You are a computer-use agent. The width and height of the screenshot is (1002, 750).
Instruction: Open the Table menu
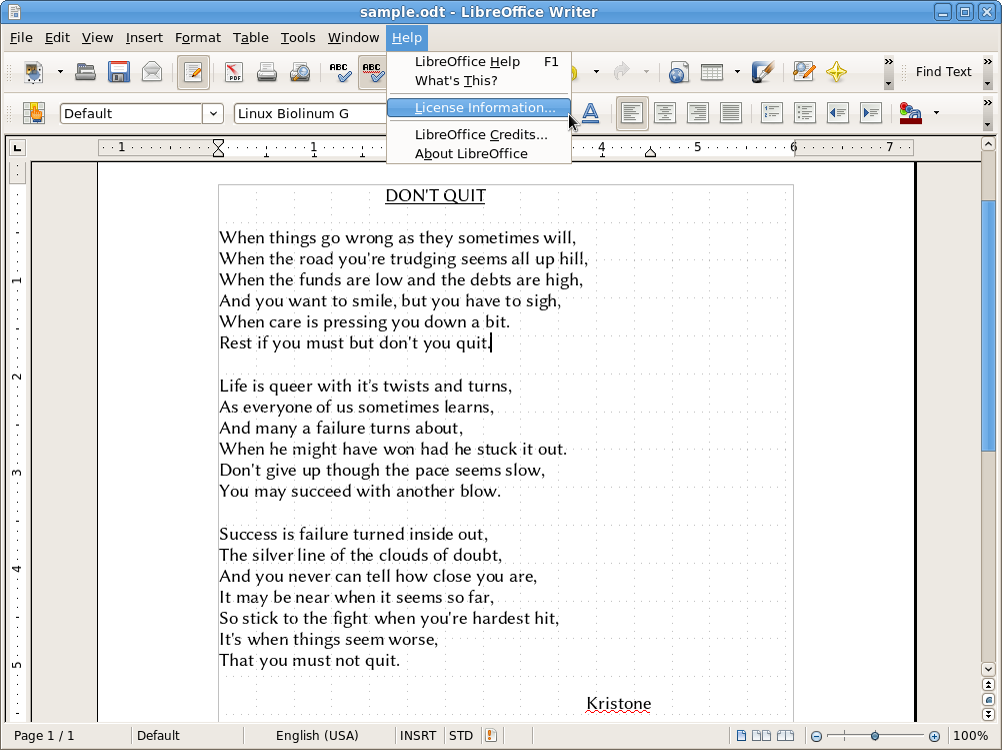(250, 37)
